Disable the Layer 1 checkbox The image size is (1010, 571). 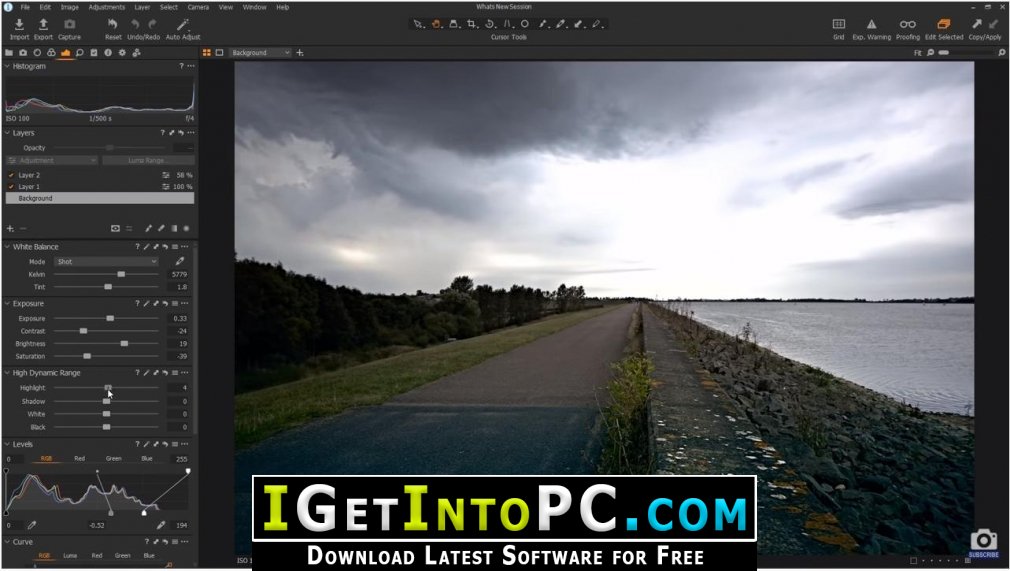click(11, 187)
